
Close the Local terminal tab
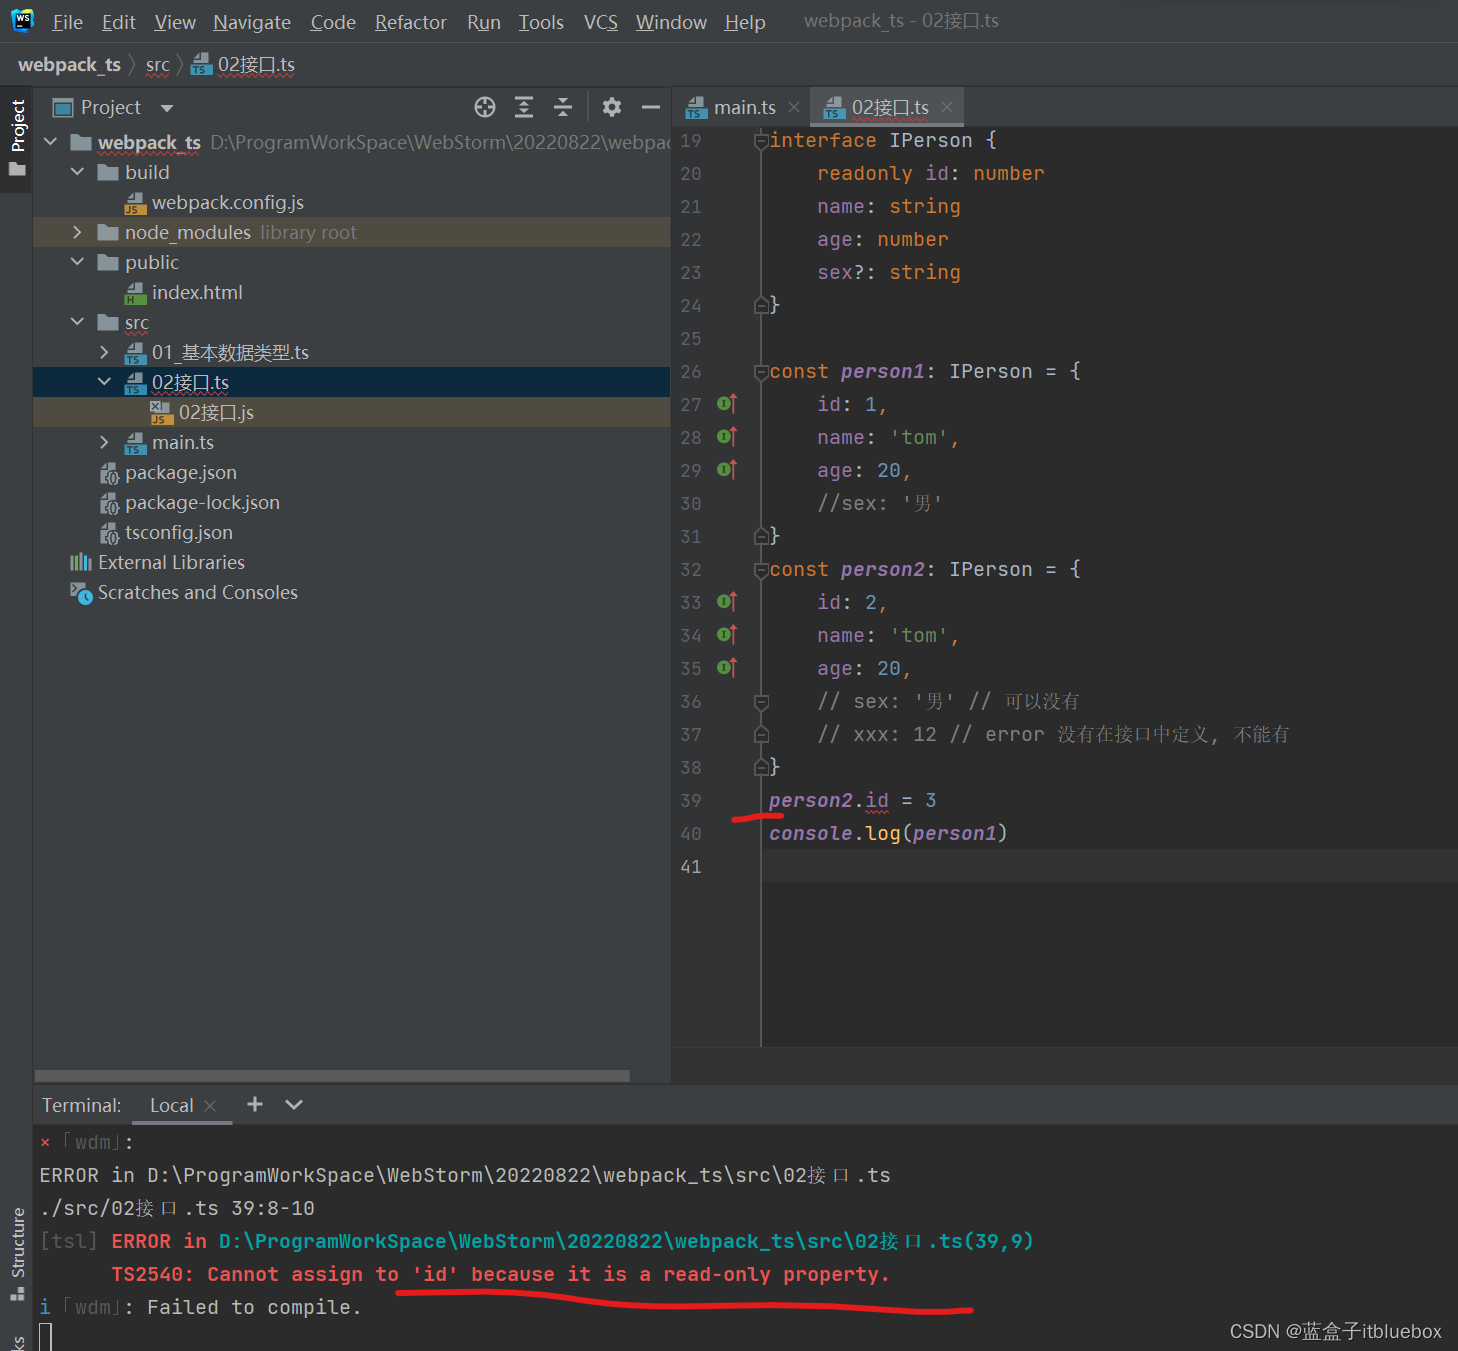pyautogui.click(x=210, y=1105)
